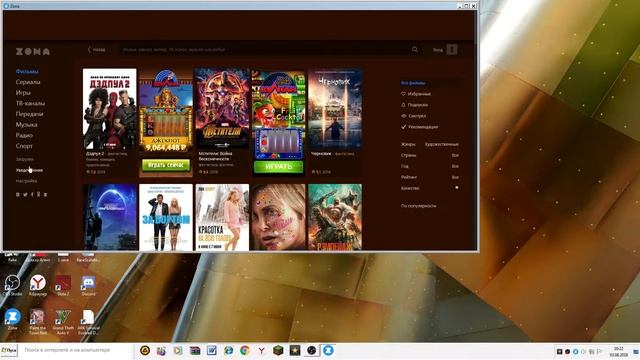
Task: Open the white document file on desktop
Action: 88,322
